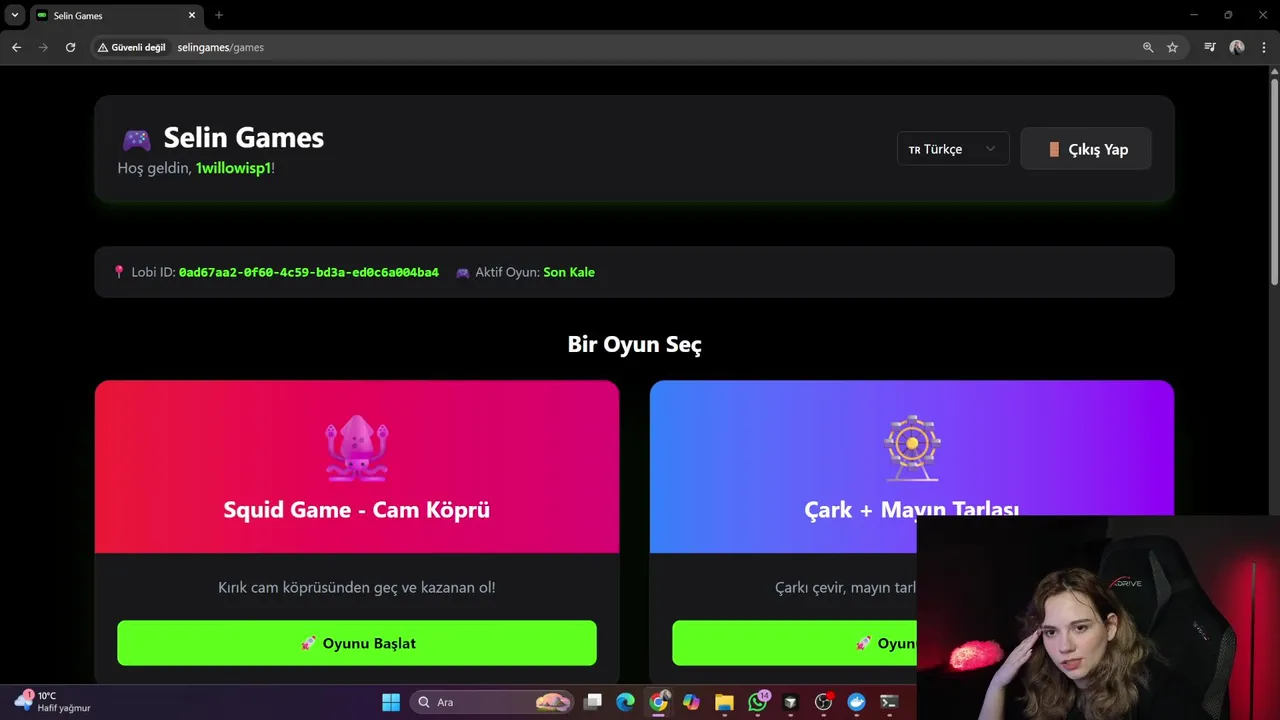The height and width of the screenshot is (720, 1280).
Task: Open the media controls icon in Chrome toolbar
Action: [1210, 47]
